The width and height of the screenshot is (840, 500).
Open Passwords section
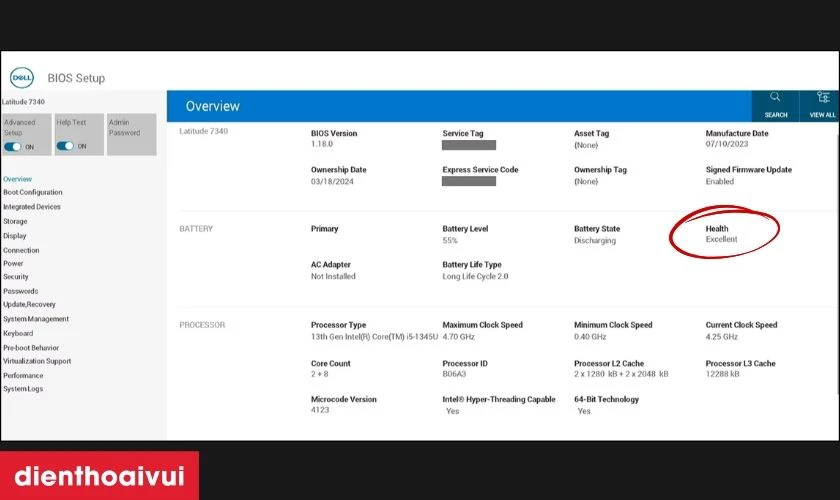coord(20,291)
